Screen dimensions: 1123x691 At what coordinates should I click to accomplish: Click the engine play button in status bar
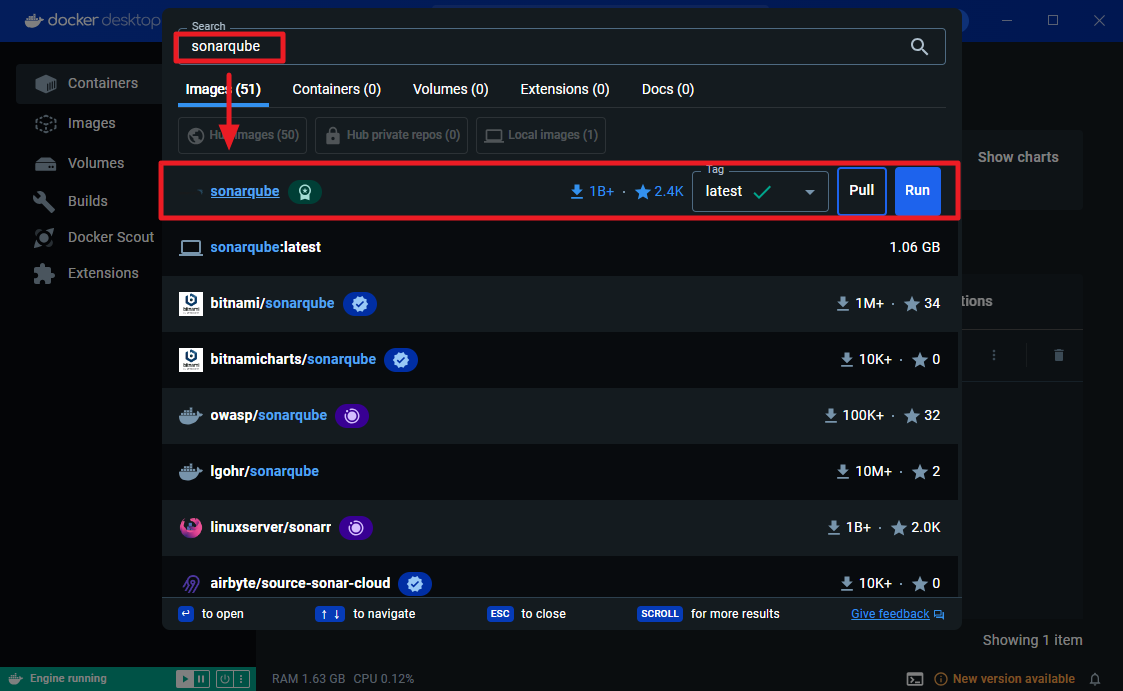(185, 679)
